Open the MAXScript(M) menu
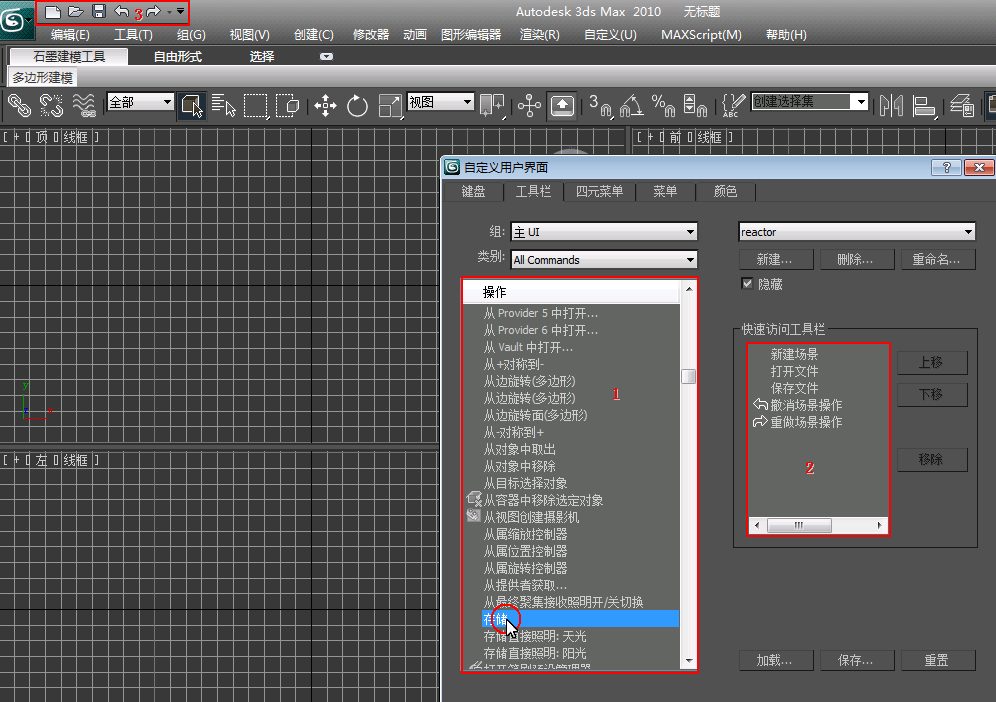This screenshot has width=996, height=702. pyautogui.click(x=701, y=35)
